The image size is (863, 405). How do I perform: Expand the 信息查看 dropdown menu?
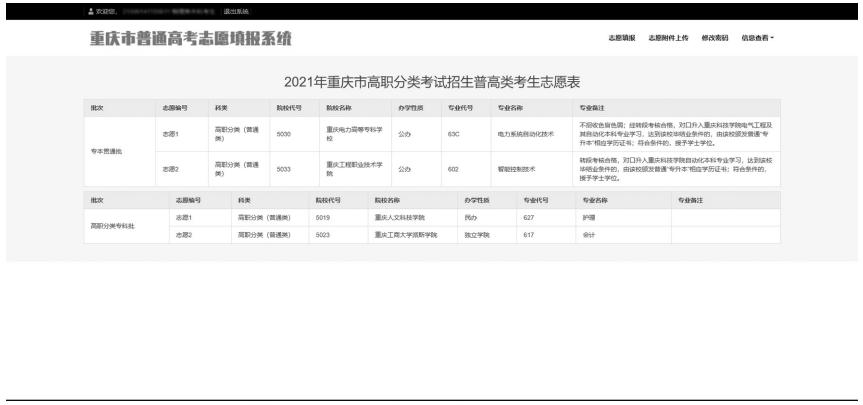[x=758, y=38]
